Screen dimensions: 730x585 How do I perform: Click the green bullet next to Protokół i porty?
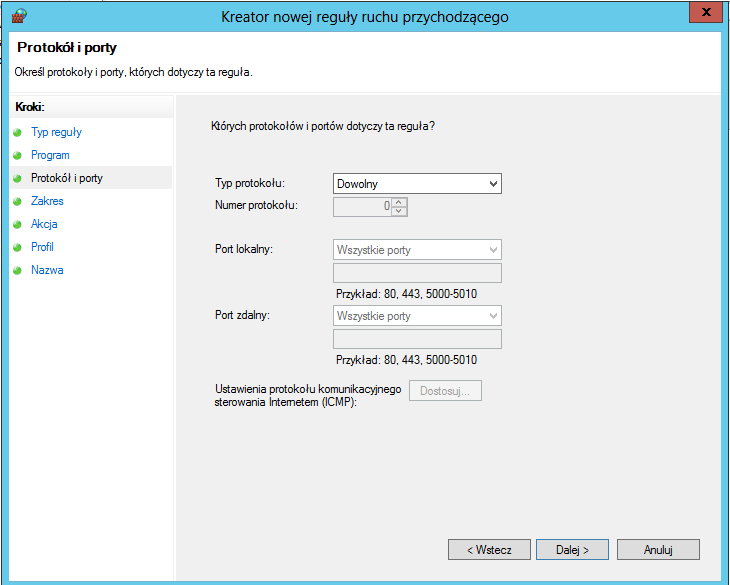click(18, 178)
